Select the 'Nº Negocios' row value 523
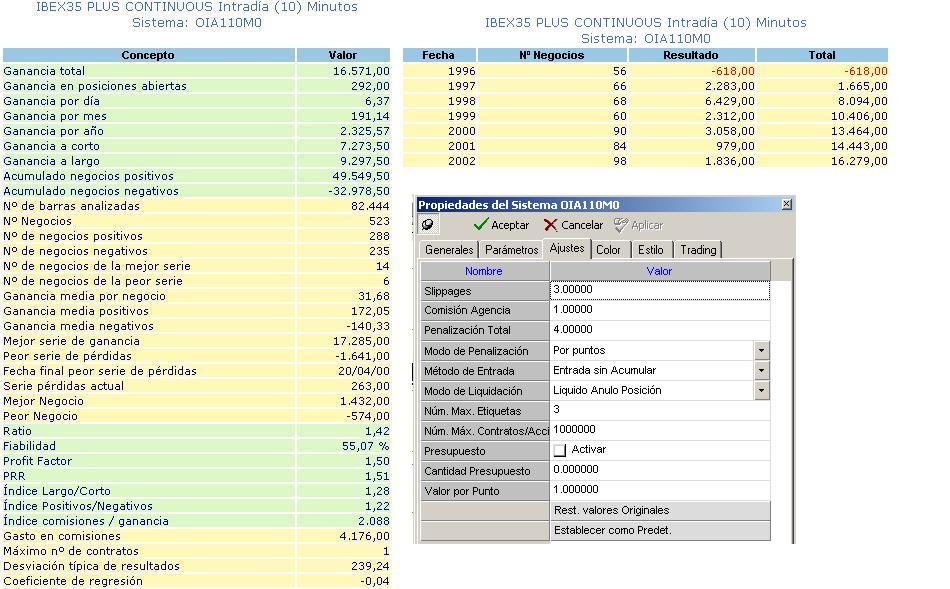The height and width of the screenshot is (589, 950). 379,221
